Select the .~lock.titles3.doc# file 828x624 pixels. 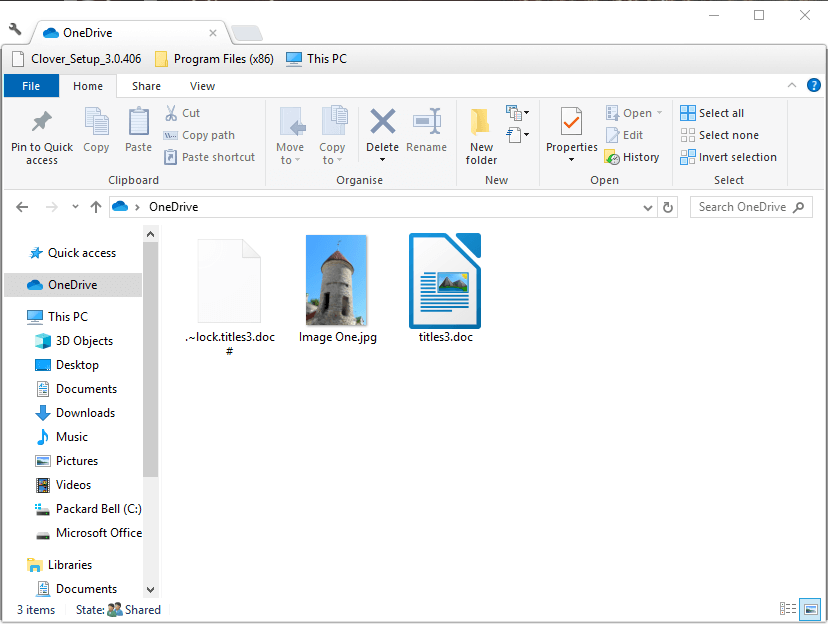coord(230,297)
